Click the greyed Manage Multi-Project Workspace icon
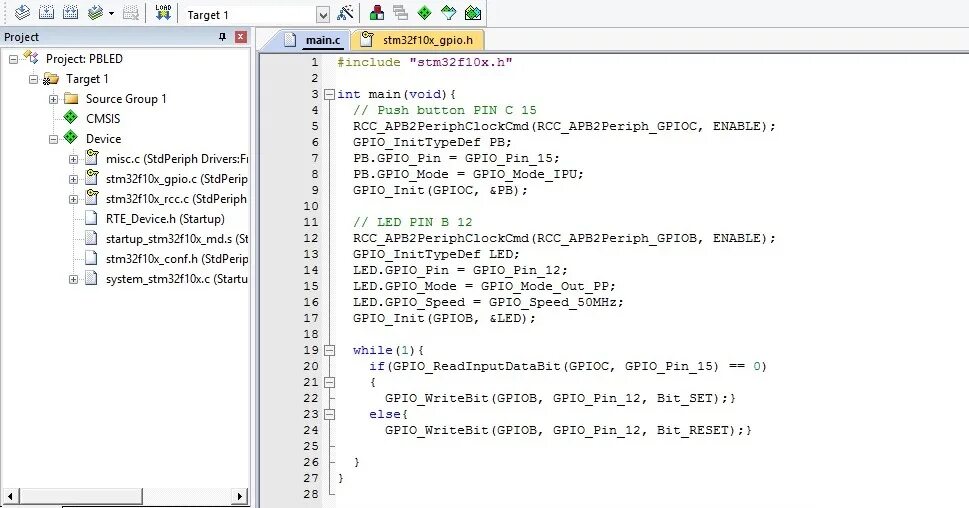Viewport: 969px width, 508px height. click(400, 12)
